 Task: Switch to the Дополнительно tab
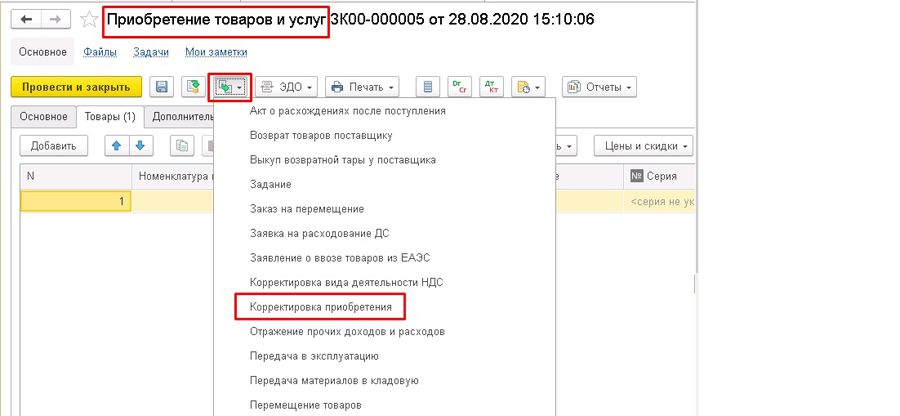point(179,116)
